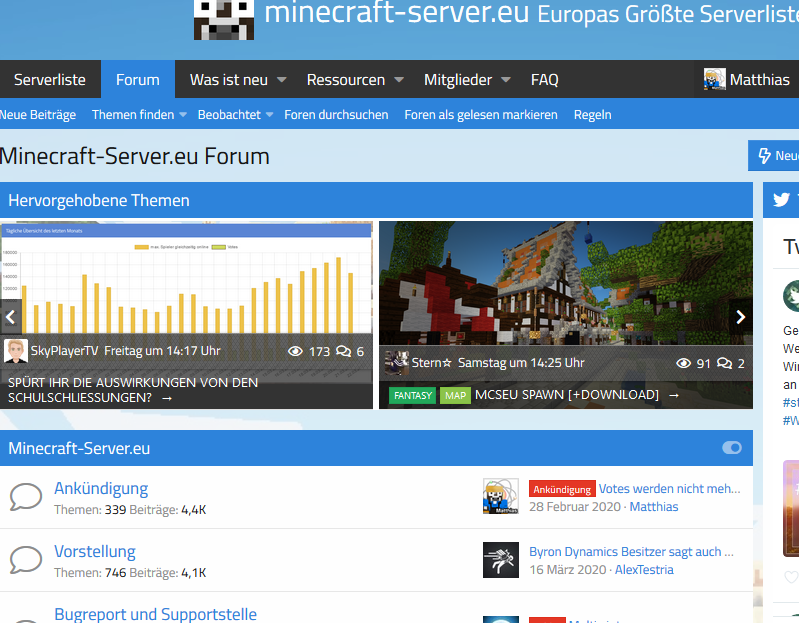The image size is (799, 623).
Task: Click the MAP tag label
Action: click(456, 395)
